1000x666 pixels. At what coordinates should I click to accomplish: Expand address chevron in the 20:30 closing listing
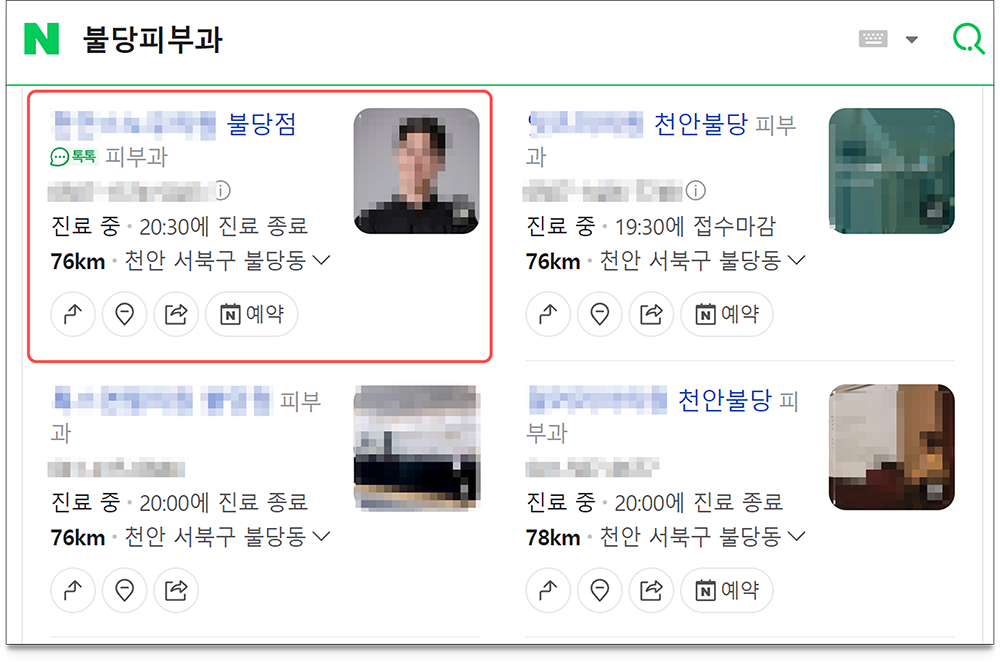tap(321, 260)
